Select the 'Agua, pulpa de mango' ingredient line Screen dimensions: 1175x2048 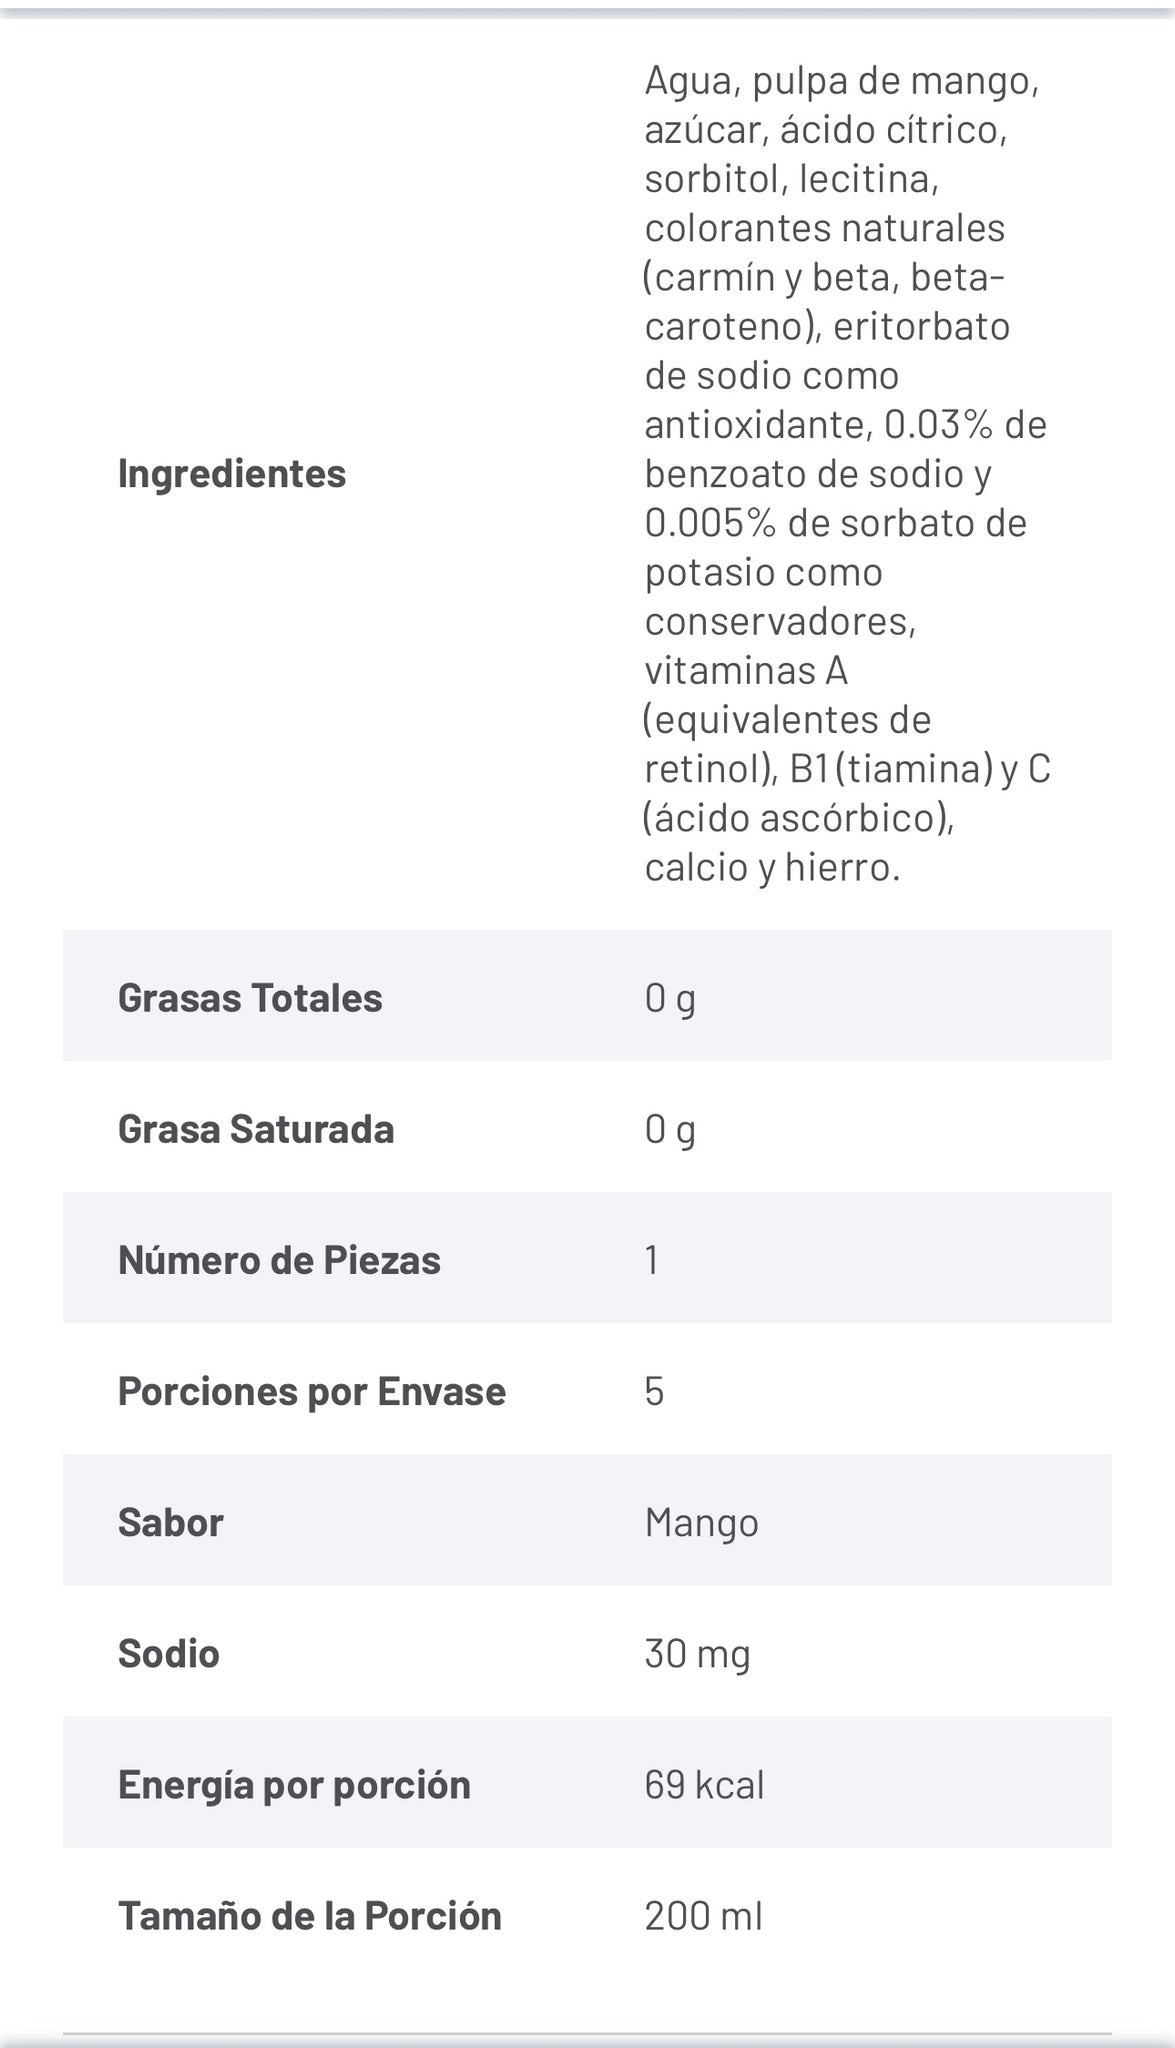tap(841, 80)
